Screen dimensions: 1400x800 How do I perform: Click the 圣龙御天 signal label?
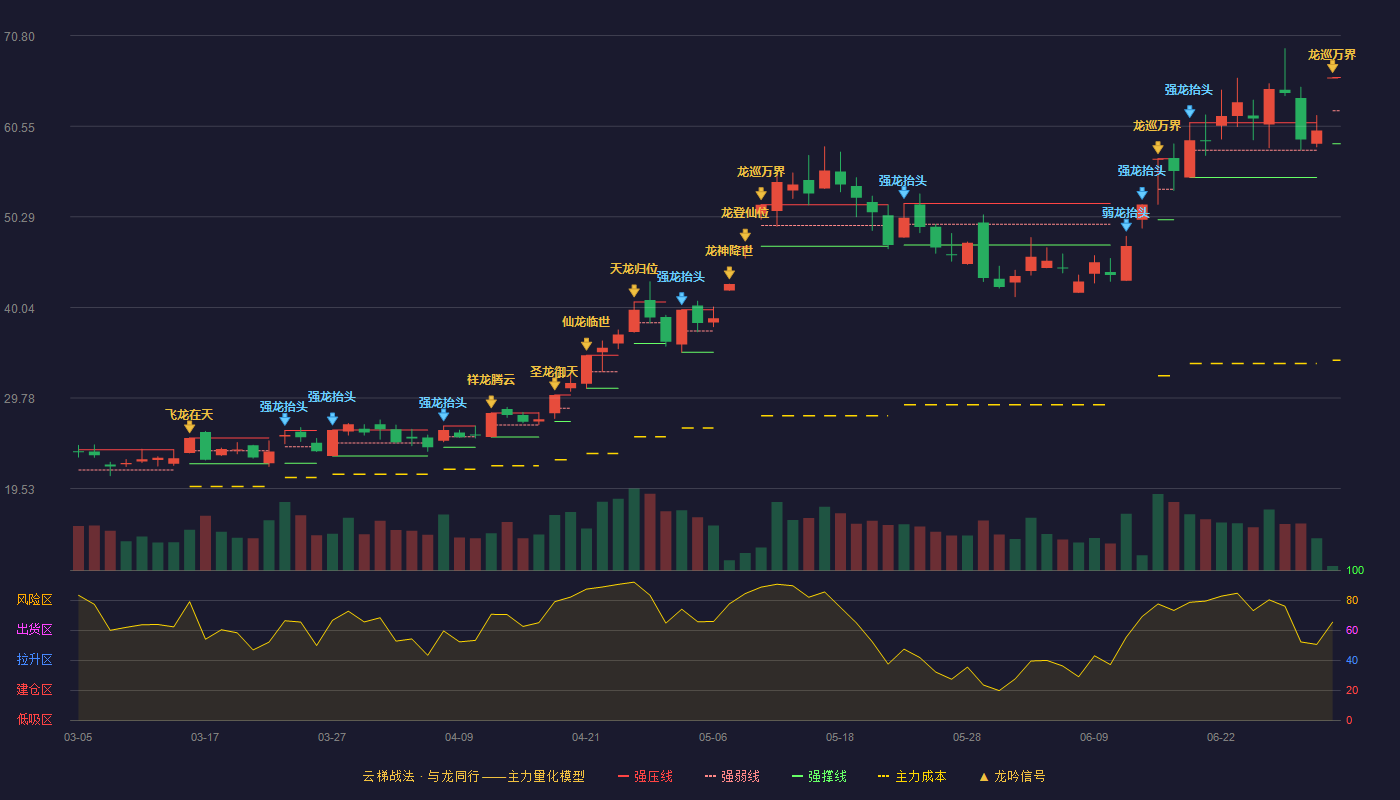pos(554,372)
